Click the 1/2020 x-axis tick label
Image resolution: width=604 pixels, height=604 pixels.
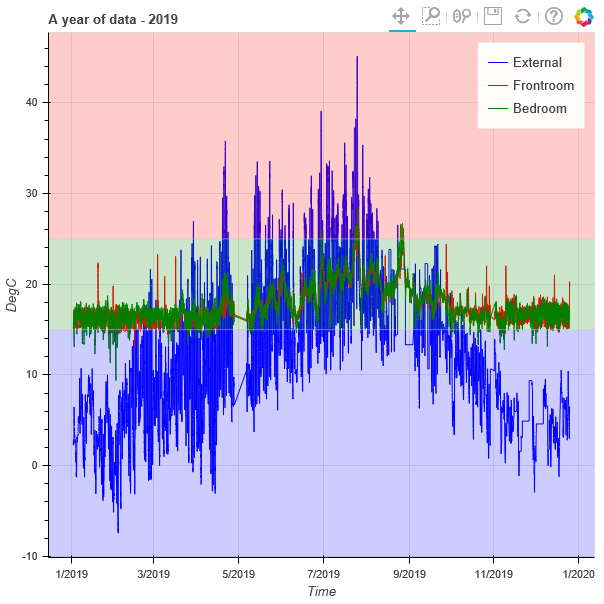pyautogui.click(x=579, y=574)
